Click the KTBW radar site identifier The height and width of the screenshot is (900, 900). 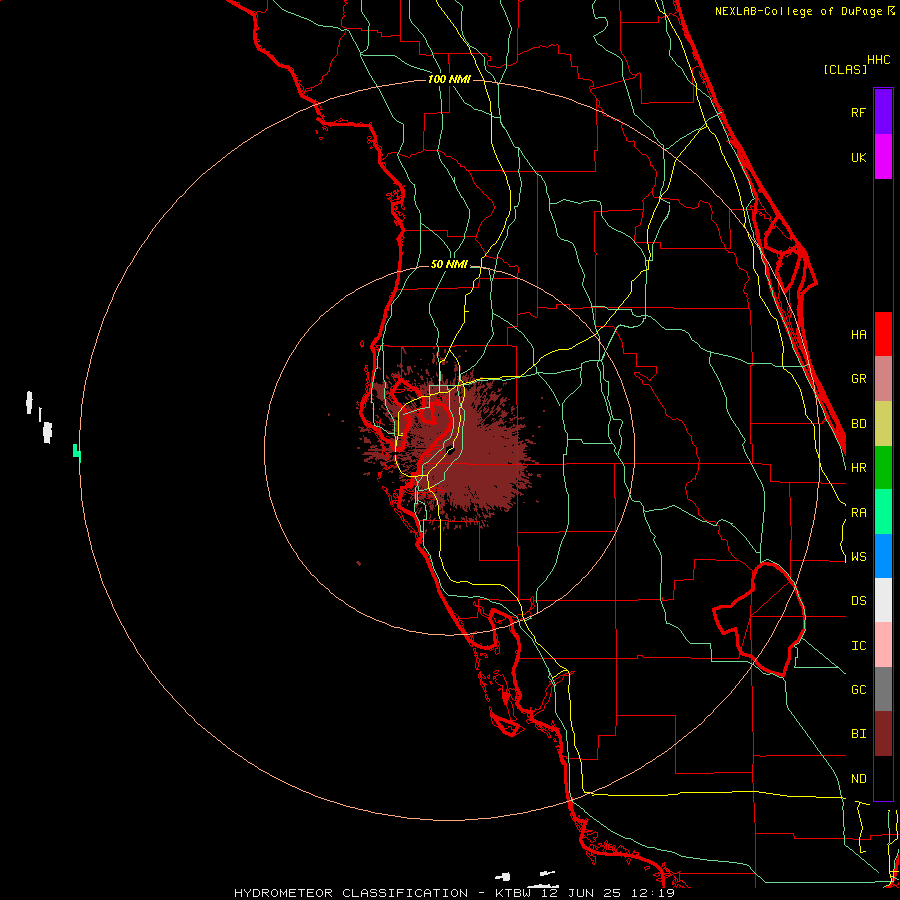pos(513,893)
